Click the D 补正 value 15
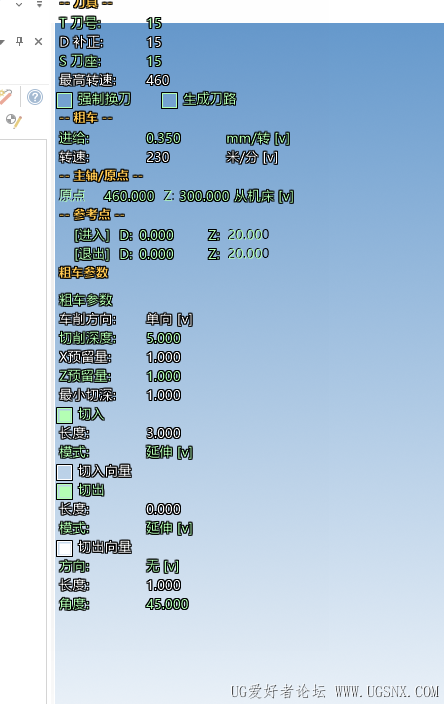 click(x=154, y=42)
